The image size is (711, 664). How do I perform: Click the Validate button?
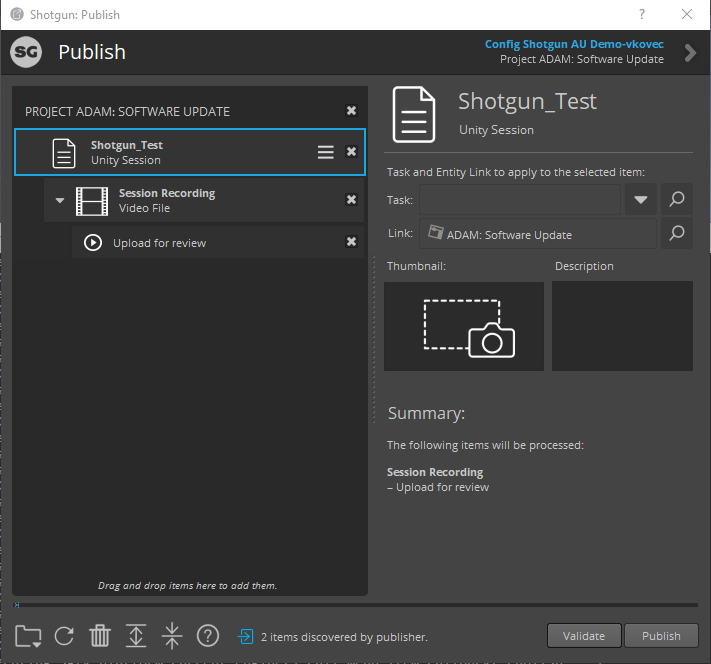(584, 635)
